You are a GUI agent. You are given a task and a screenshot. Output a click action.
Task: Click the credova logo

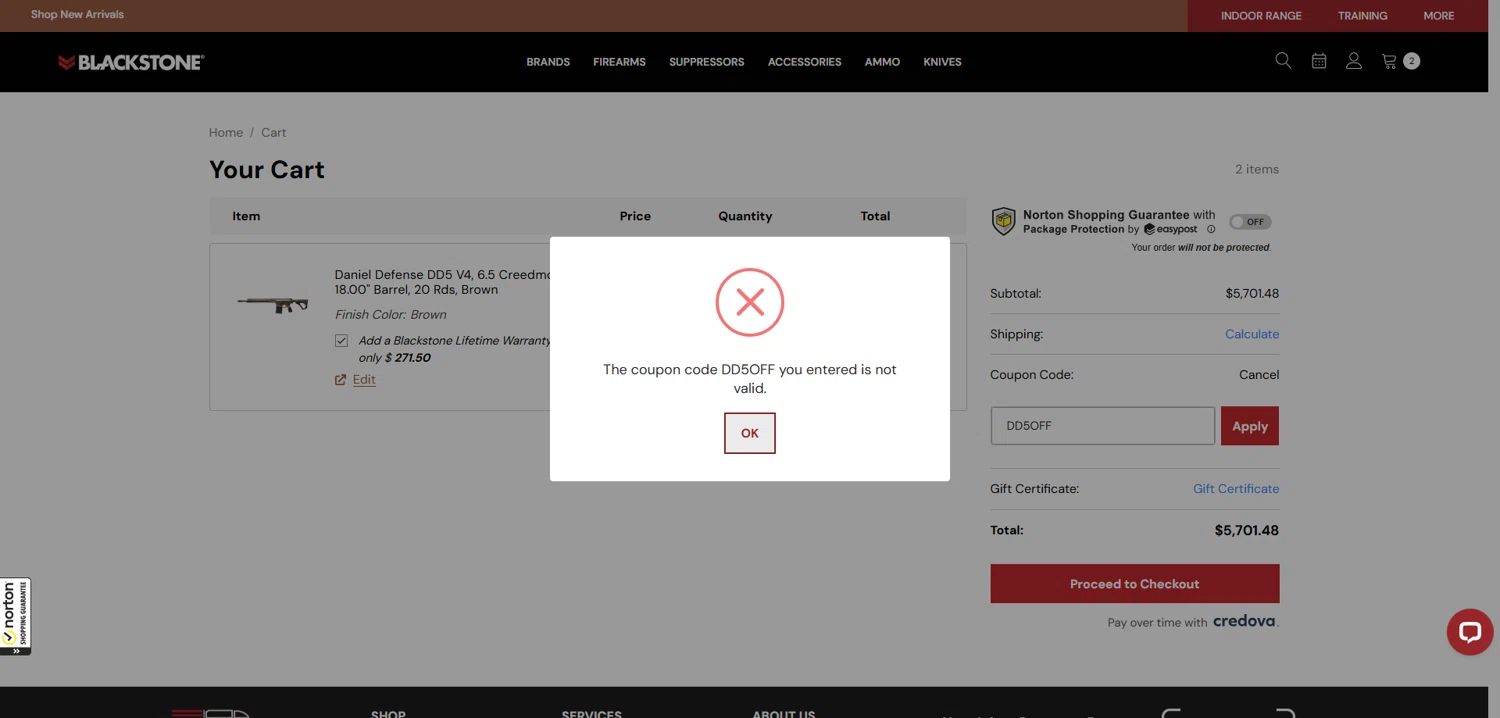pos(1245,621)
